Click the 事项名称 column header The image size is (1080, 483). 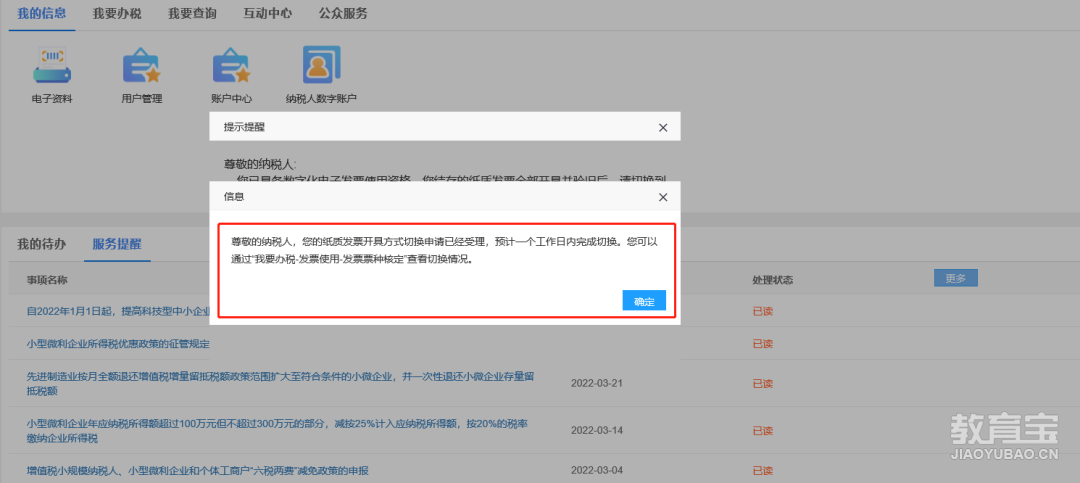[47, 280]
